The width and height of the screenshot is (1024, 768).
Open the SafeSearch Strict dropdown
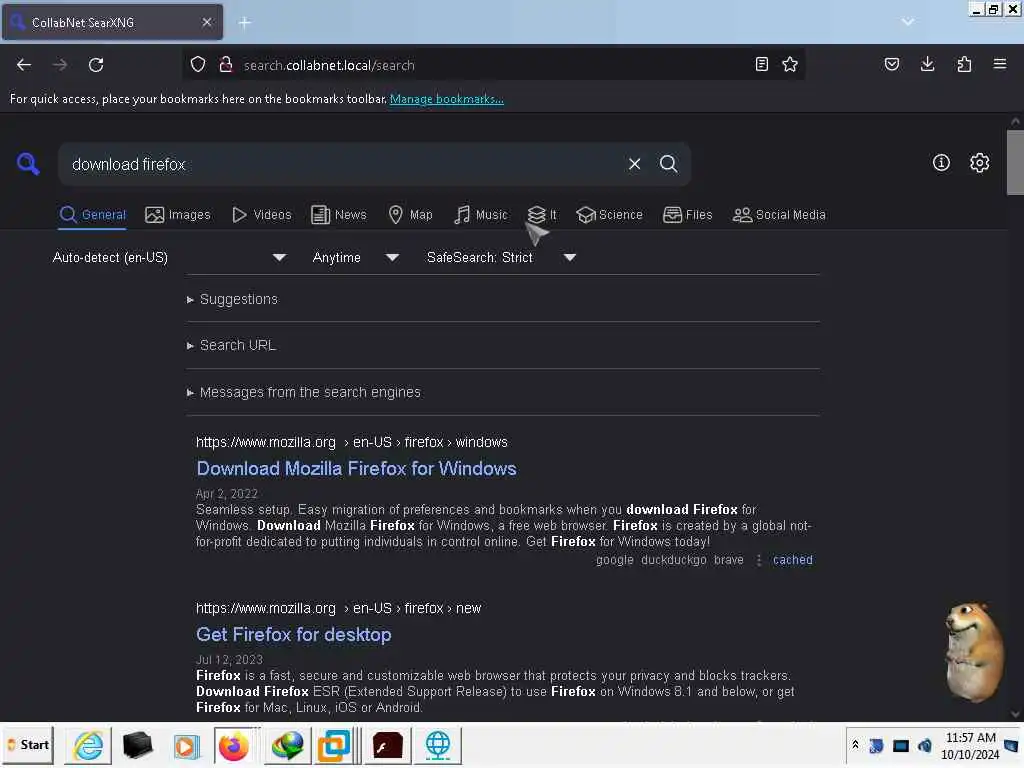(501, 257)
